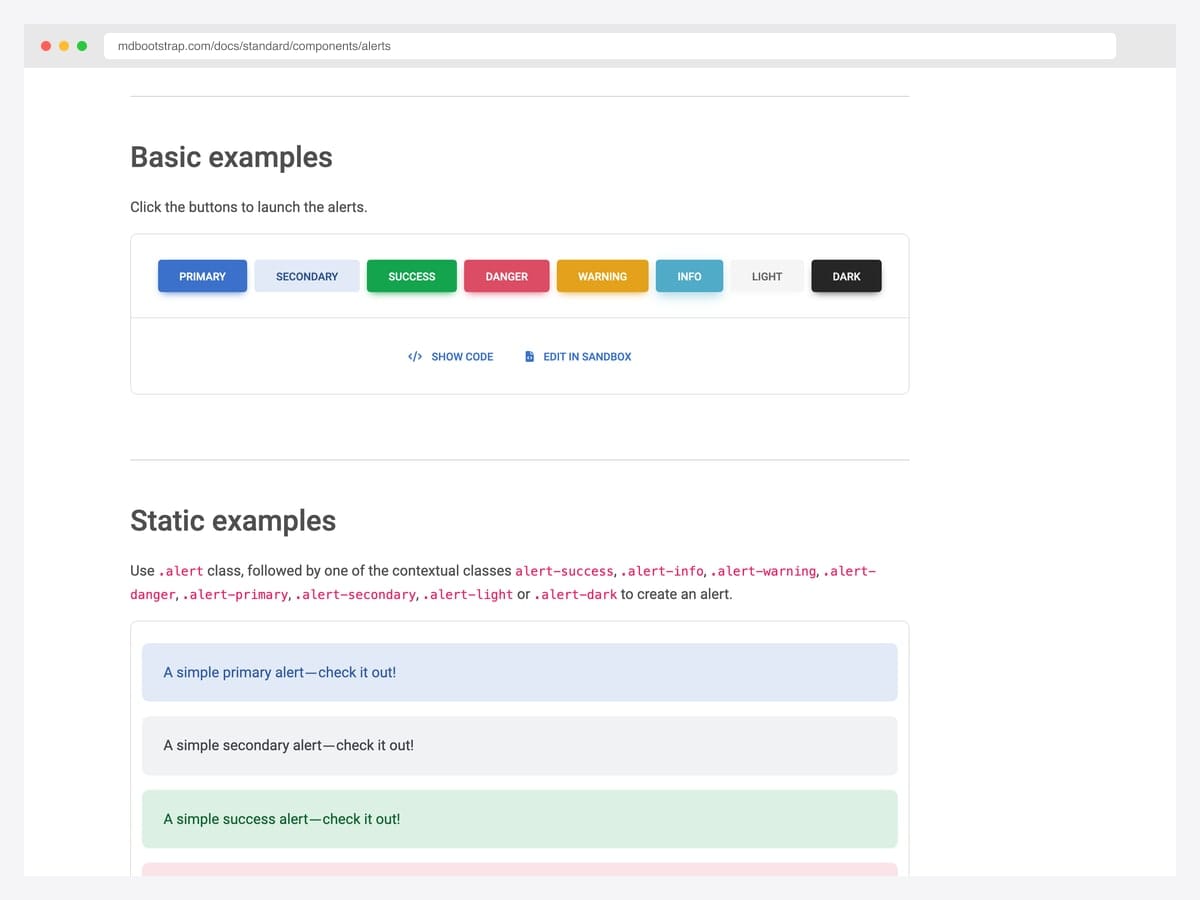Open the EDIT IN SANDBOX link
The image size is (1200, 900).
coord(578,357)
